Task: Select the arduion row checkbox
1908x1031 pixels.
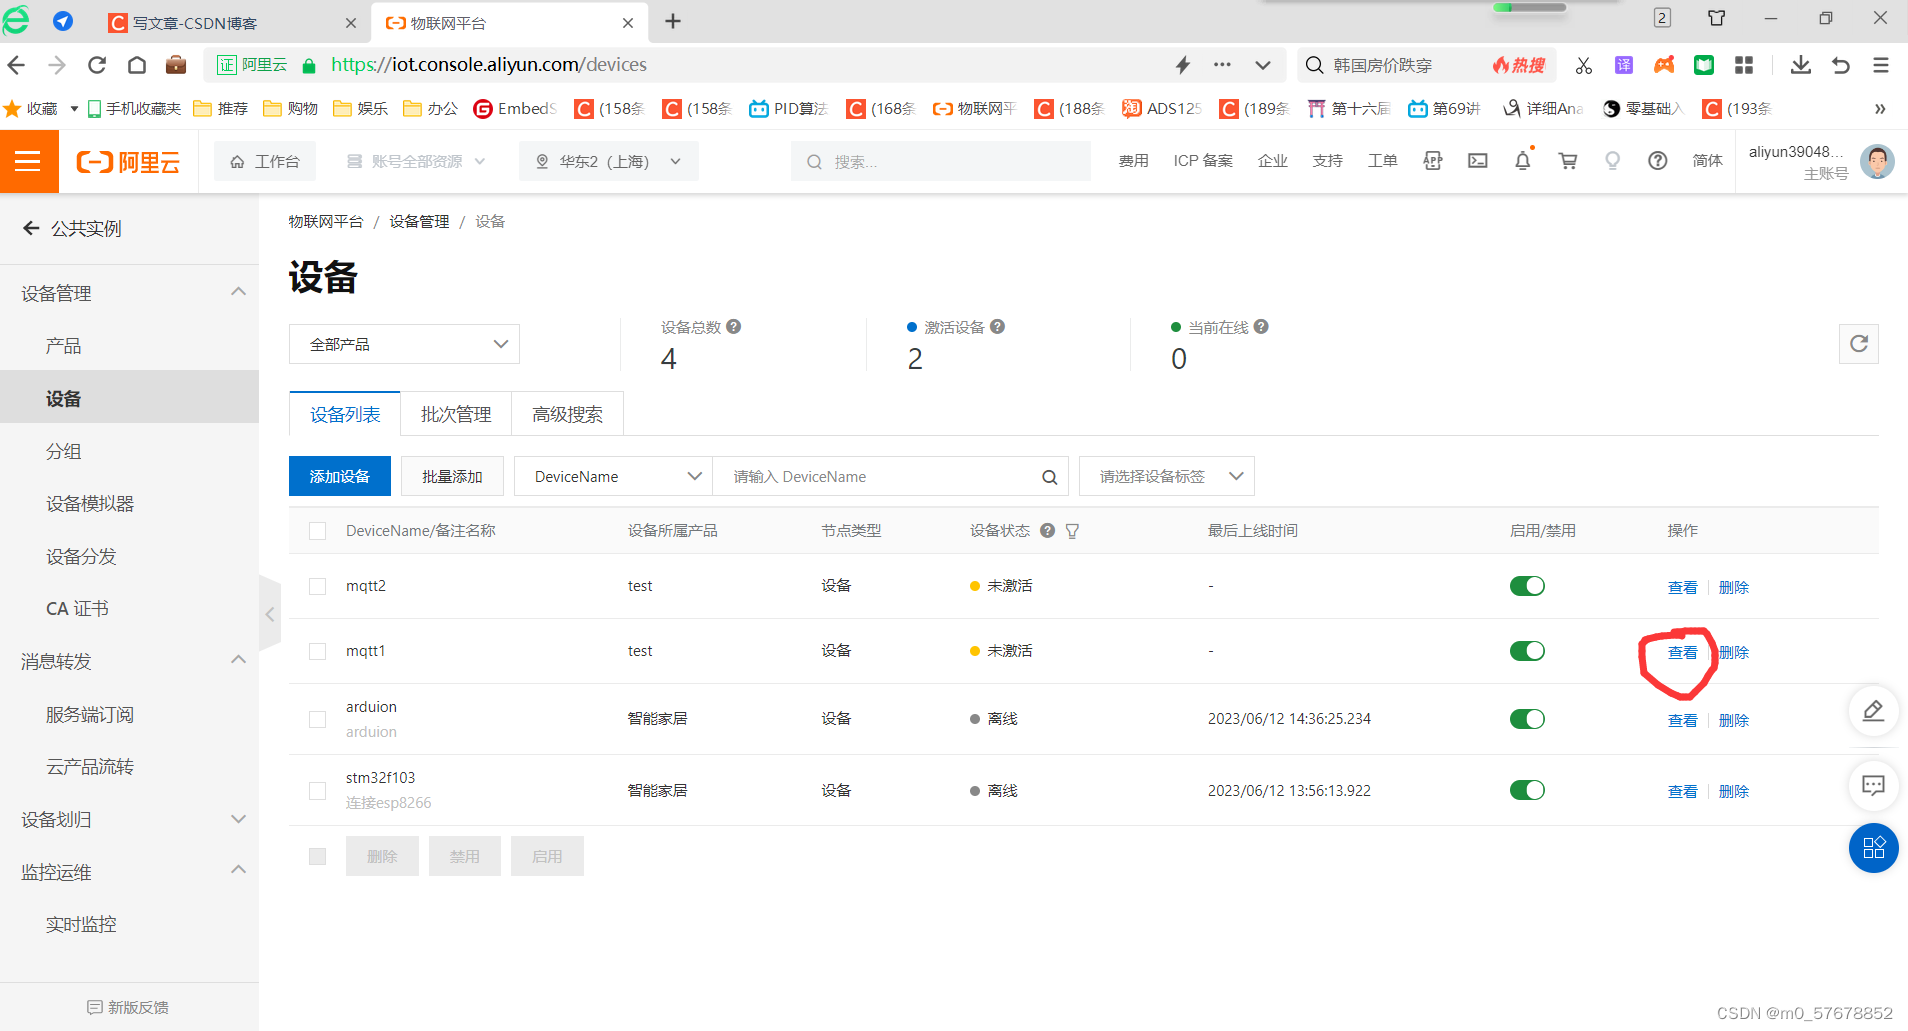Action: [x=318, y=719]
